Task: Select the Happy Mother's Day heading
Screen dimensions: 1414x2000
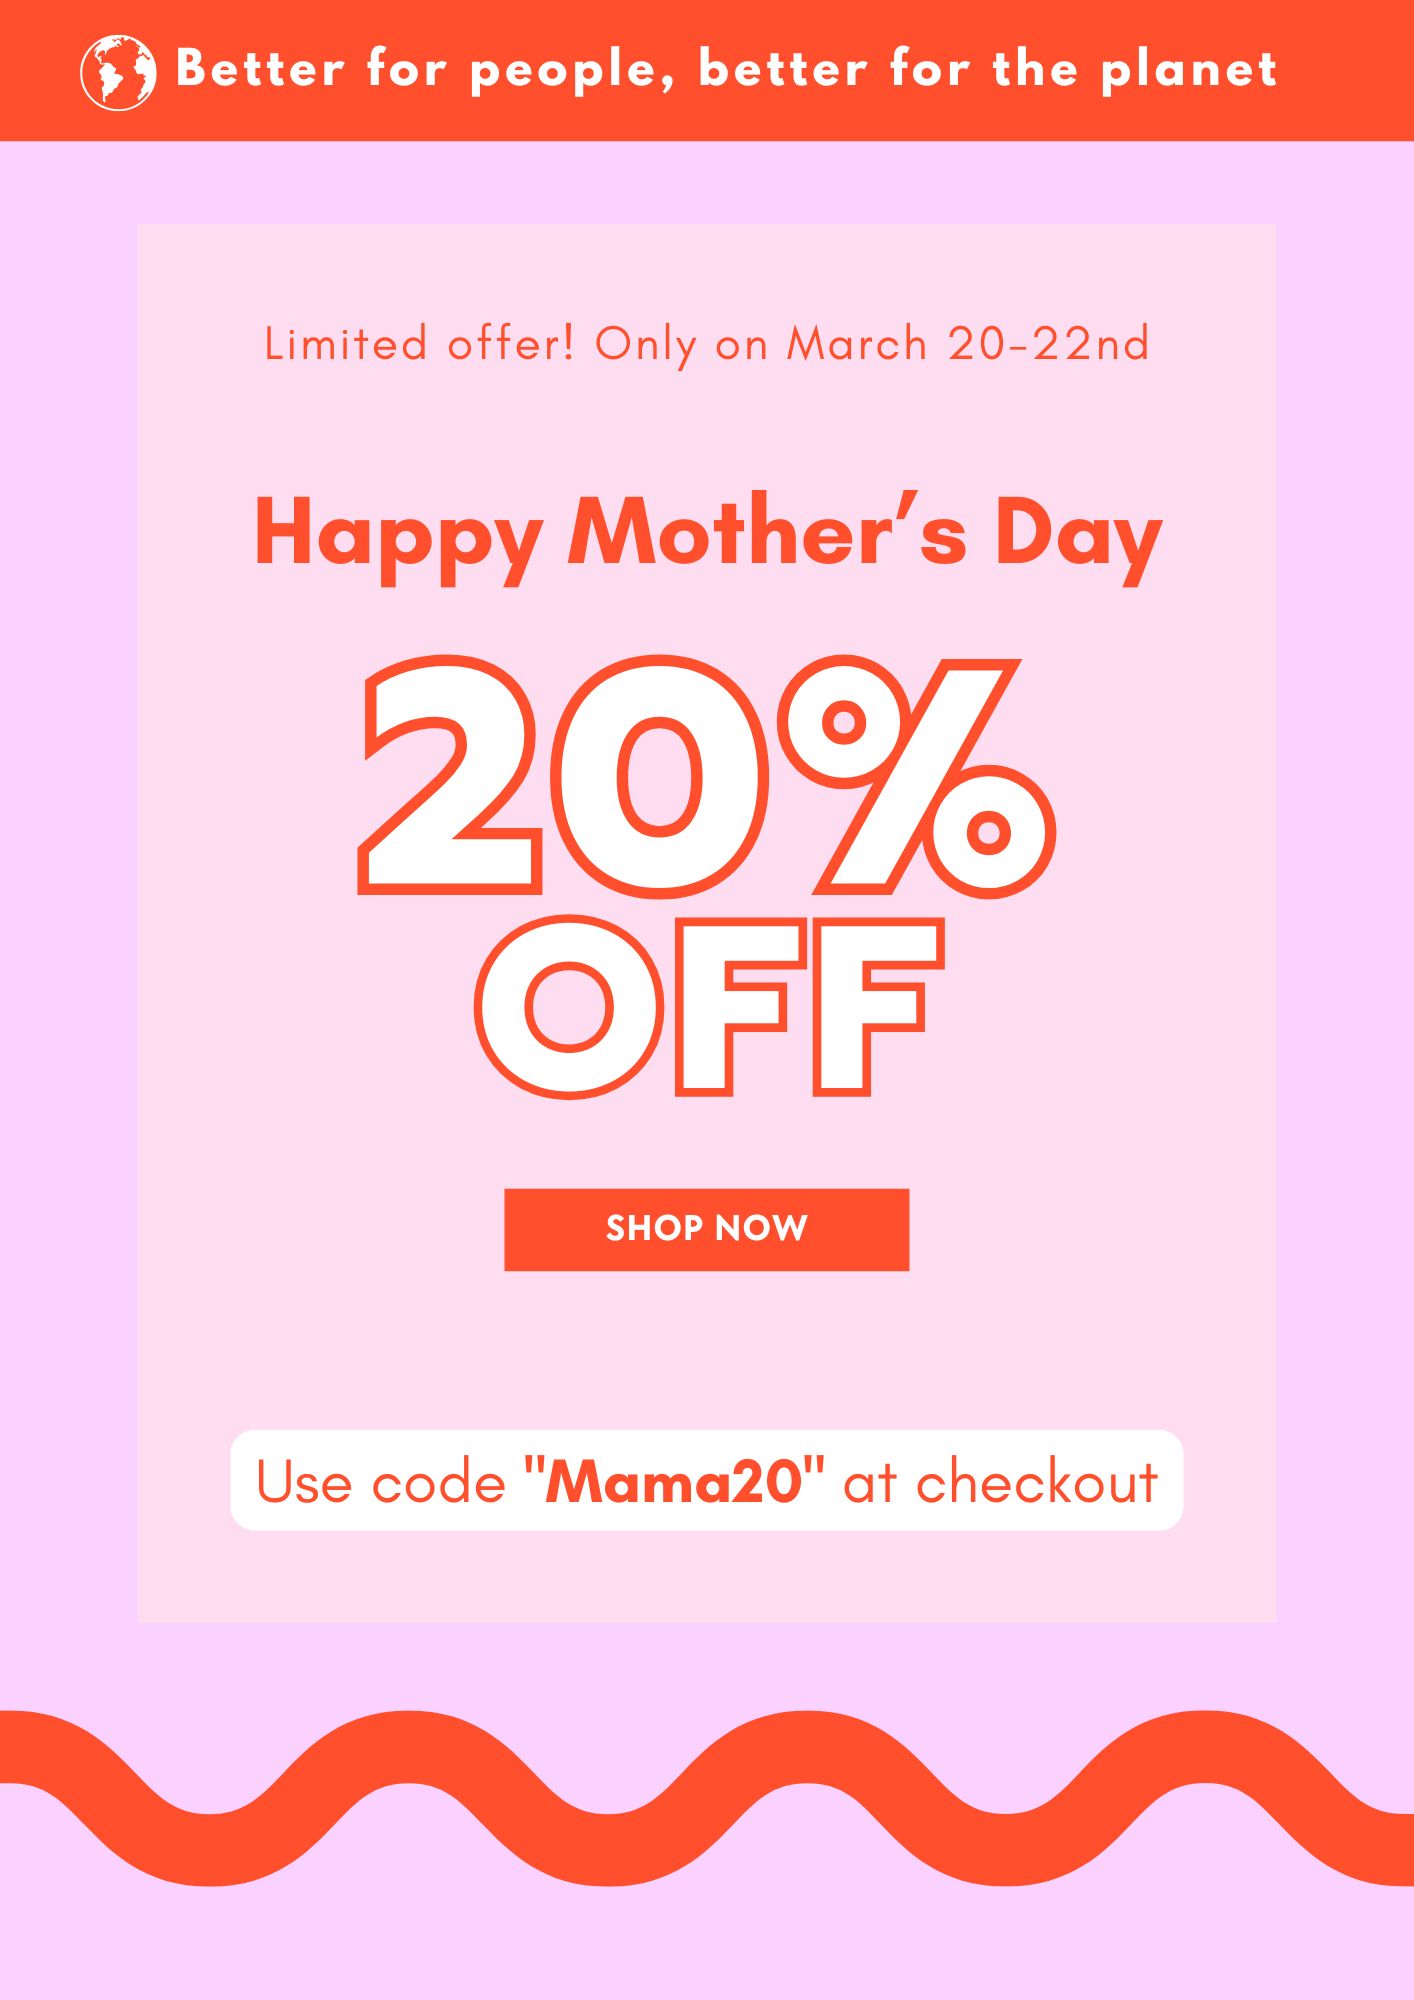Action: (x=708, y=537)
